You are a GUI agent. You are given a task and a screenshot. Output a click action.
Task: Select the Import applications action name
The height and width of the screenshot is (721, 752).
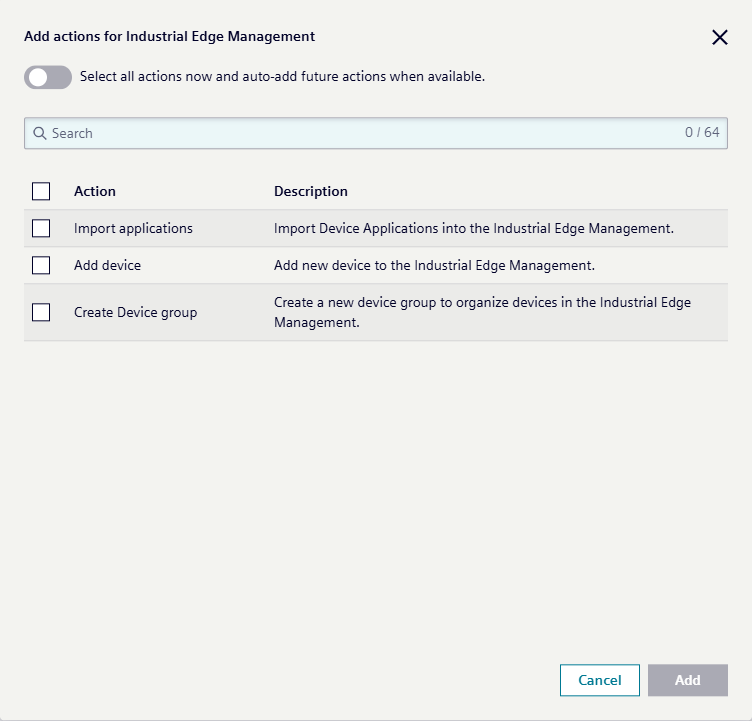coord(133,228)
